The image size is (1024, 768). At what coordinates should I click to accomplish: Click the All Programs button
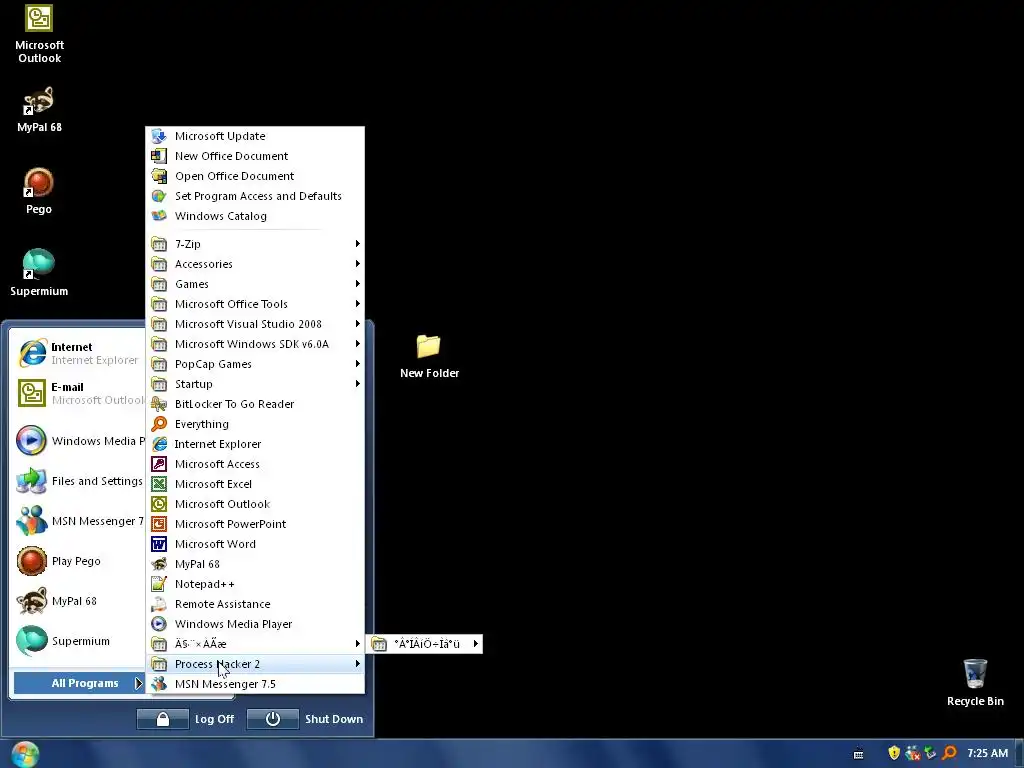tap(78, 683)
